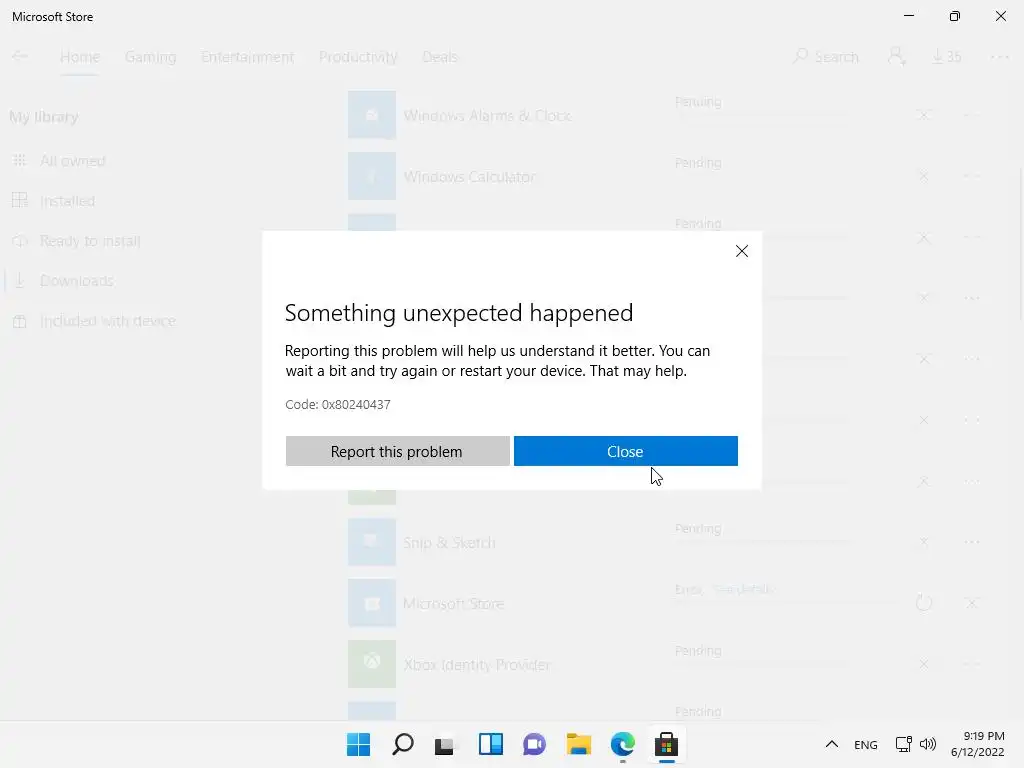
Task: Open taskbar Search
Action: [x=402, y=744]
